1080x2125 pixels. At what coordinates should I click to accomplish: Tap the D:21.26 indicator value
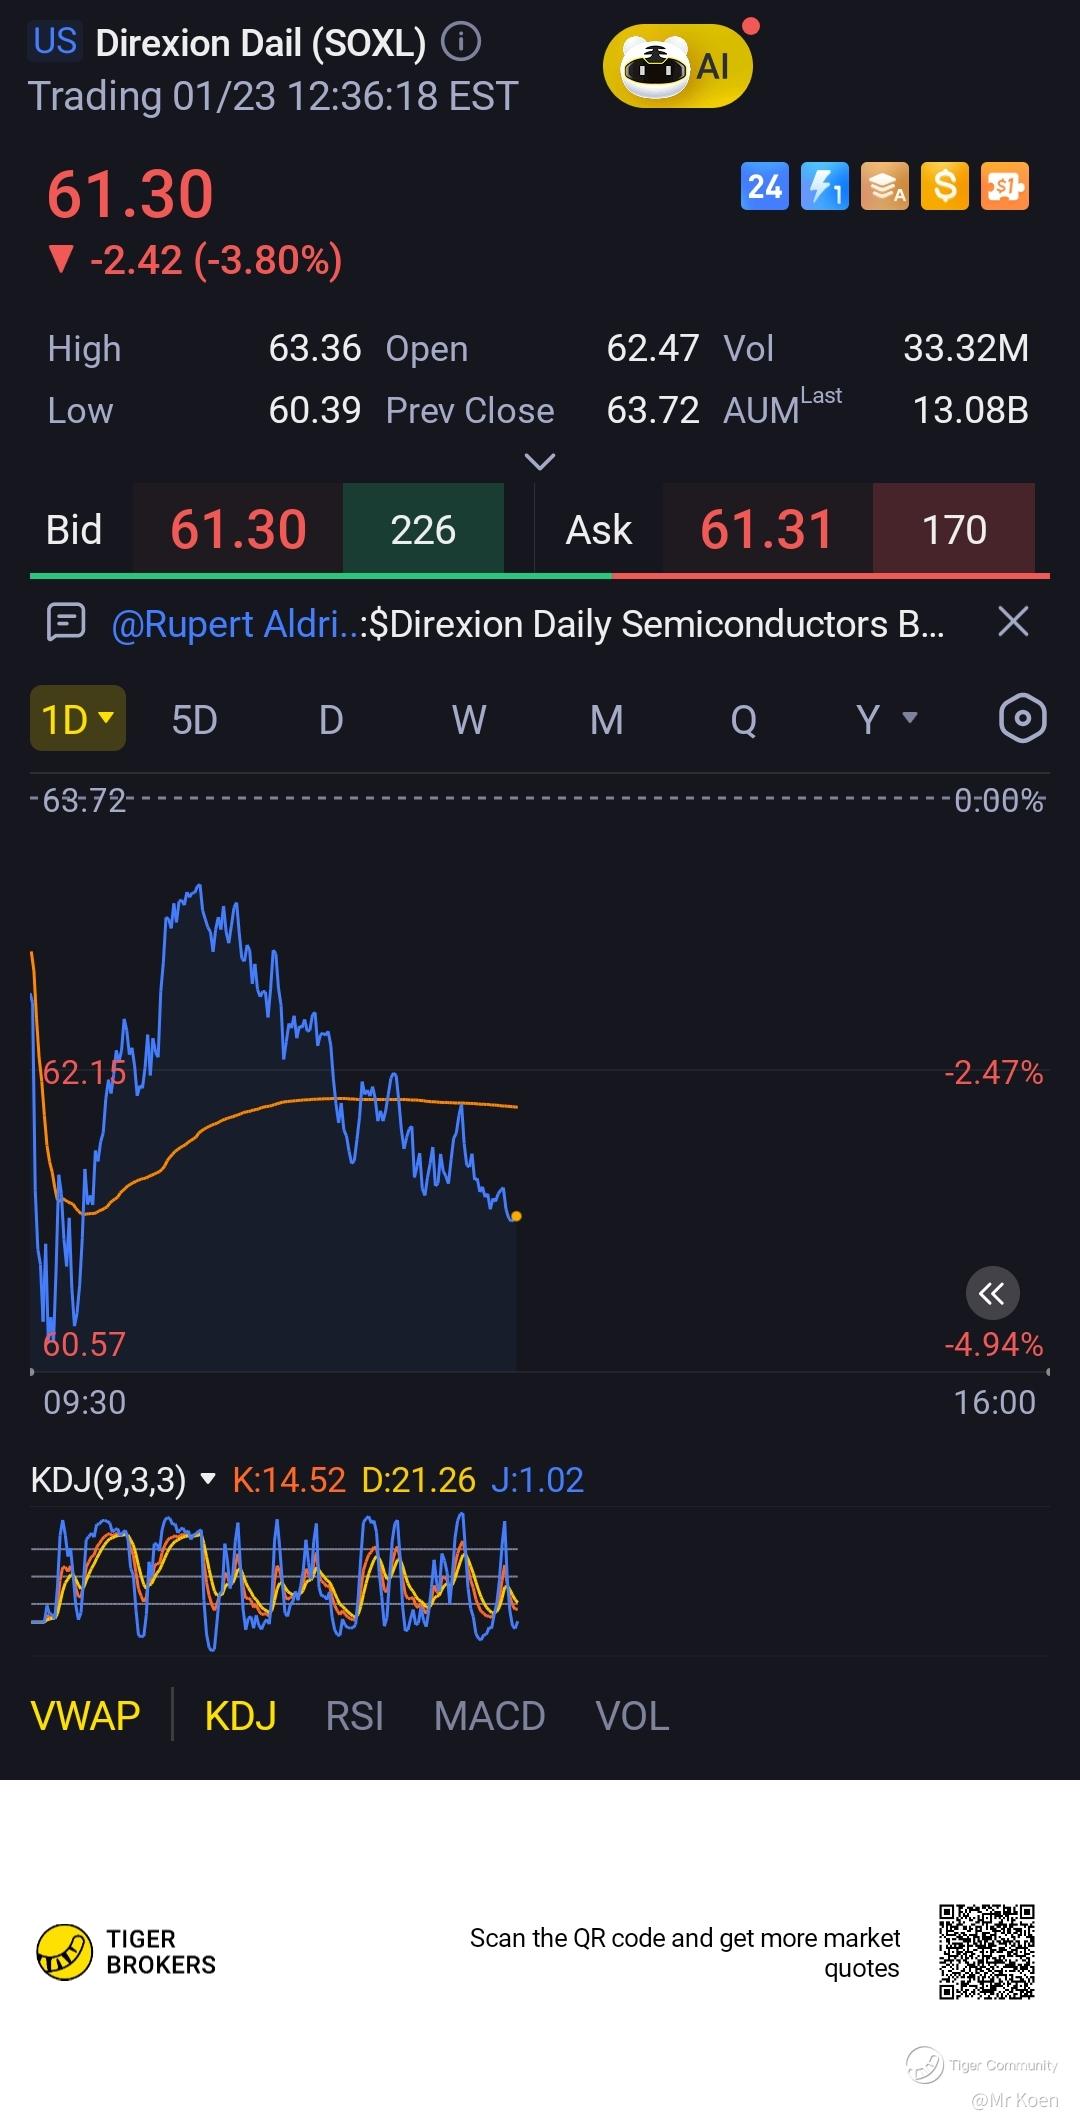click(418, 1479)
